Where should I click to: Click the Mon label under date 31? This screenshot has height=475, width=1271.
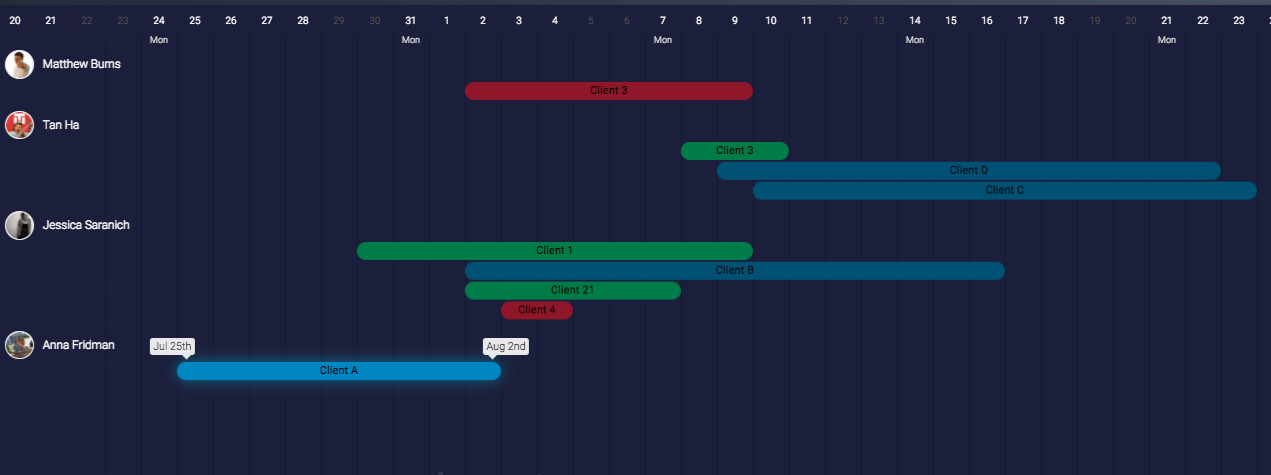click(411, 40)
